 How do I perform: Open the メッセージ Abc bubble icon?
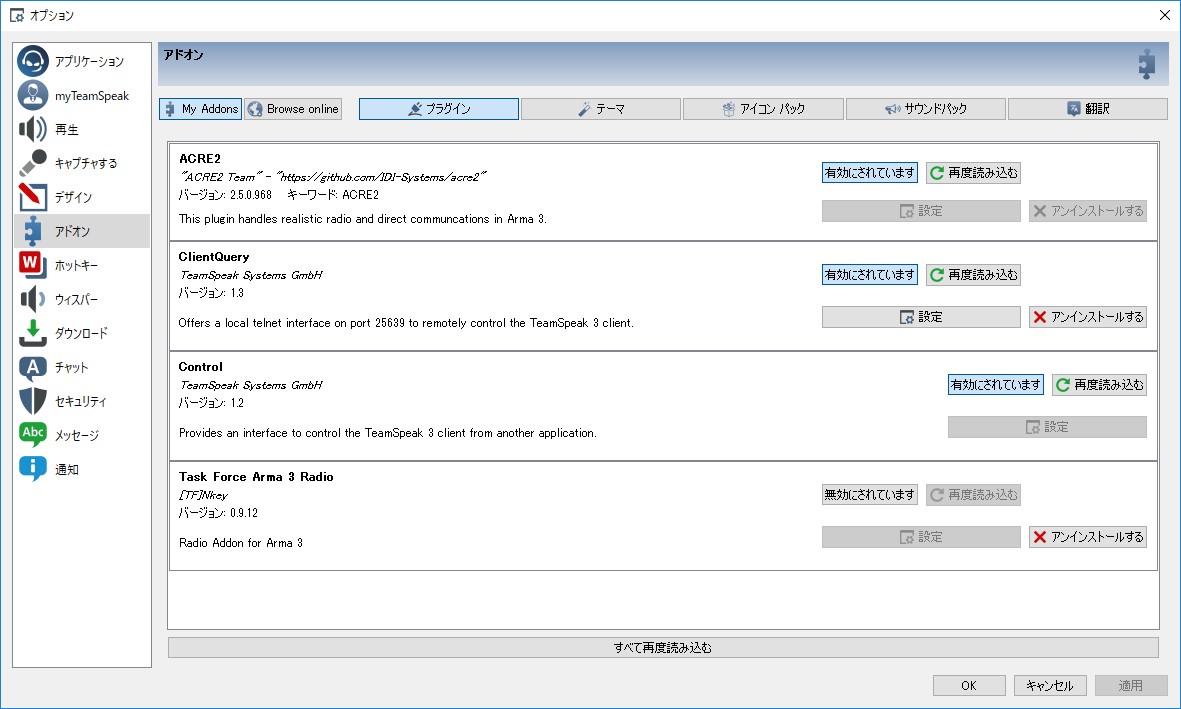[x=32, y=435]
